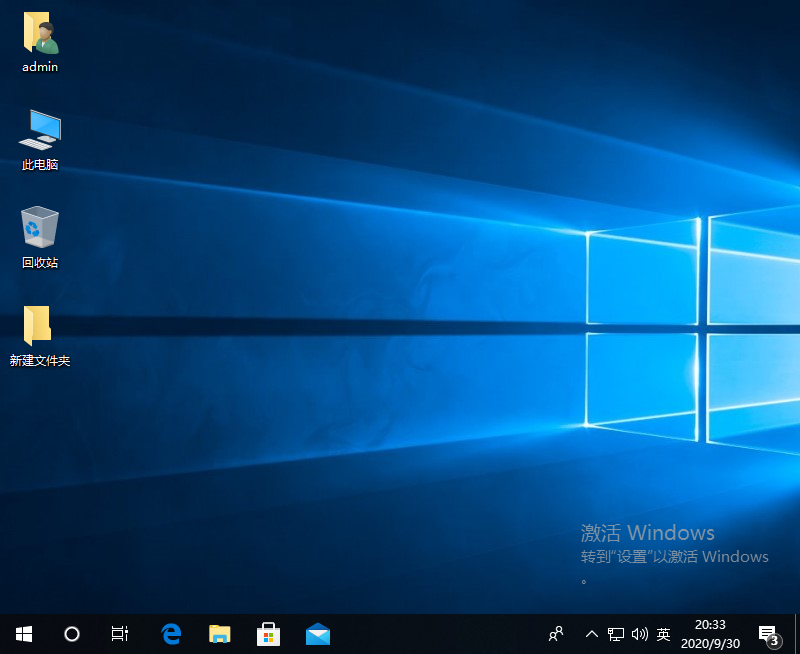This screenshot has width=800, height=654.
Task: Click the Cortana circle search button
Action: click(x=72, y=634)
